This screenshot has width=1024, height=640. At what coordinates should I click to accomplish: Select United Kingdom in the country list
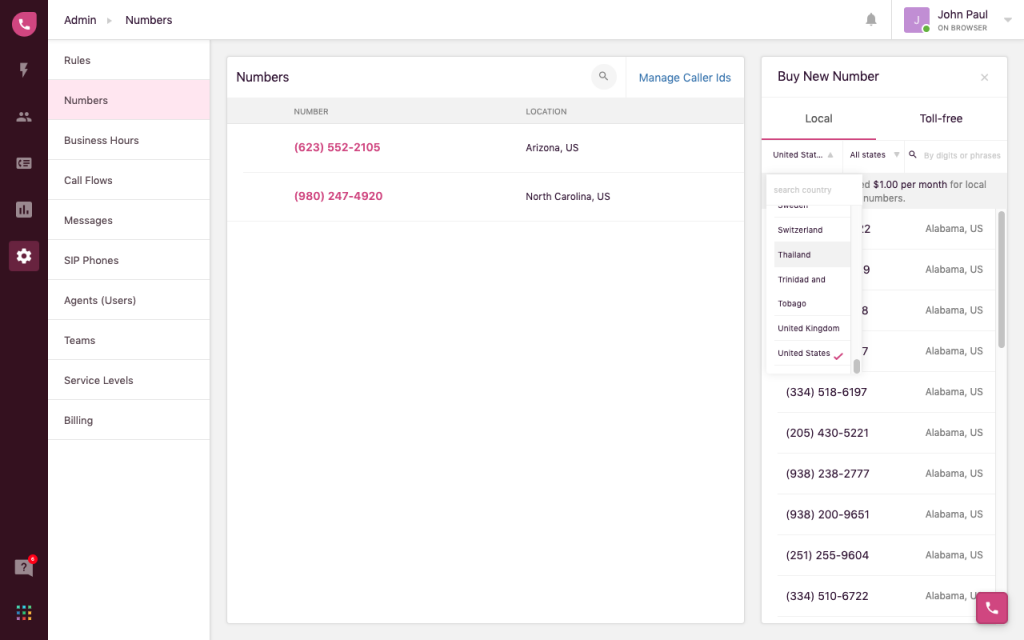[x=808, y=328]
